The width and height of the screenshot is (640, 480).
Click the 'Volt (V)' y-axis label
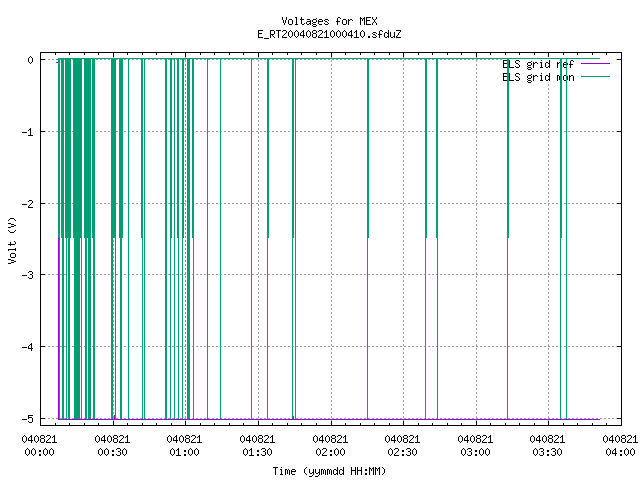coord(12,240)
